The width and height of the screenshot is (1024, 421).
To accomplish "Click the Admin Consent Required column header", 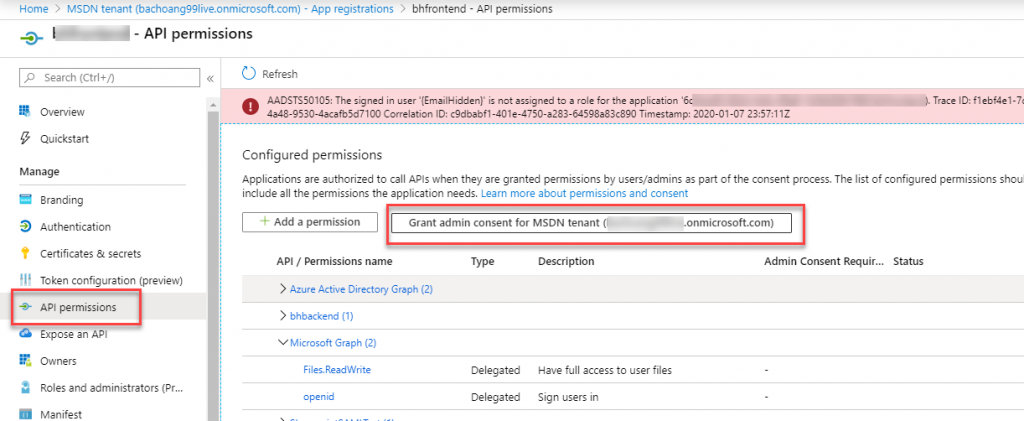I will 824,261.
